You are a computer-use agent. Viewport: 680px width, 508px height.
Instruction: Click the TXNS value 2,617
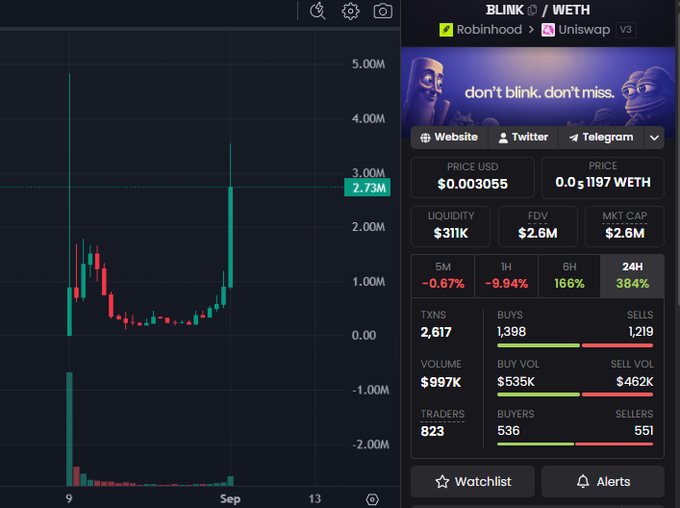436,332
